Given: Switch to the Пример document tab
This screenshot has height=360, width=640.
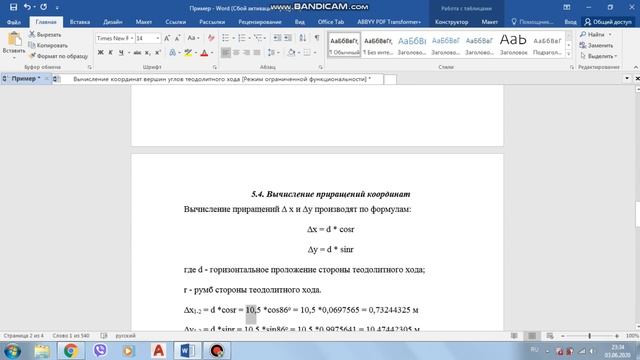Looking at the screenshot, I should 25,79.
